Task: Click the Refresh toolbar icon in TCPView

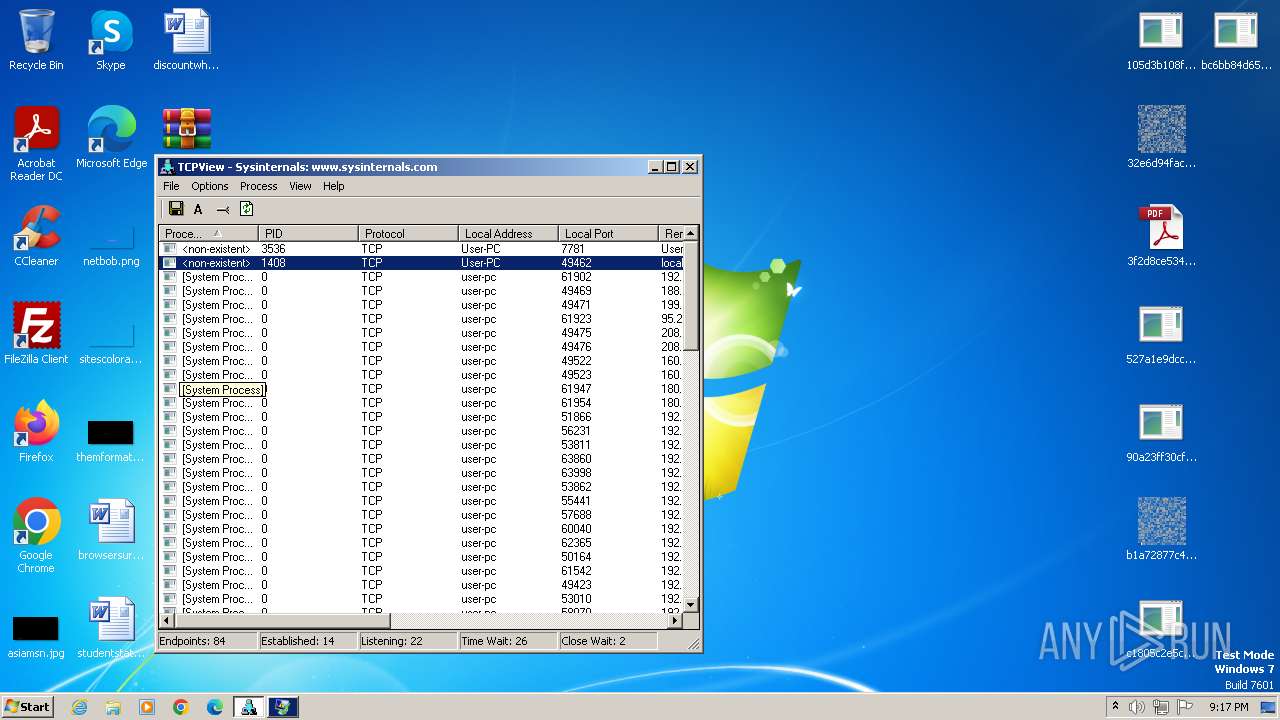Action: pos(246,209)
